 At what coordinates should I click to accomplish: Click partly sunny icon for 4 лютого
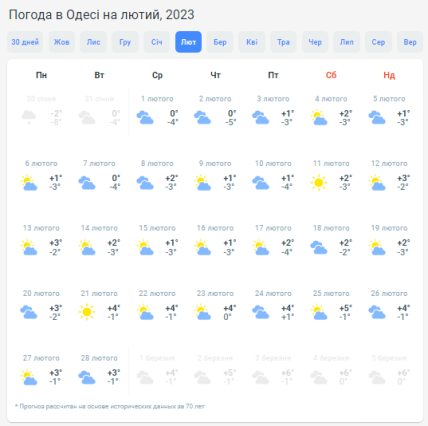coord(319,118)
